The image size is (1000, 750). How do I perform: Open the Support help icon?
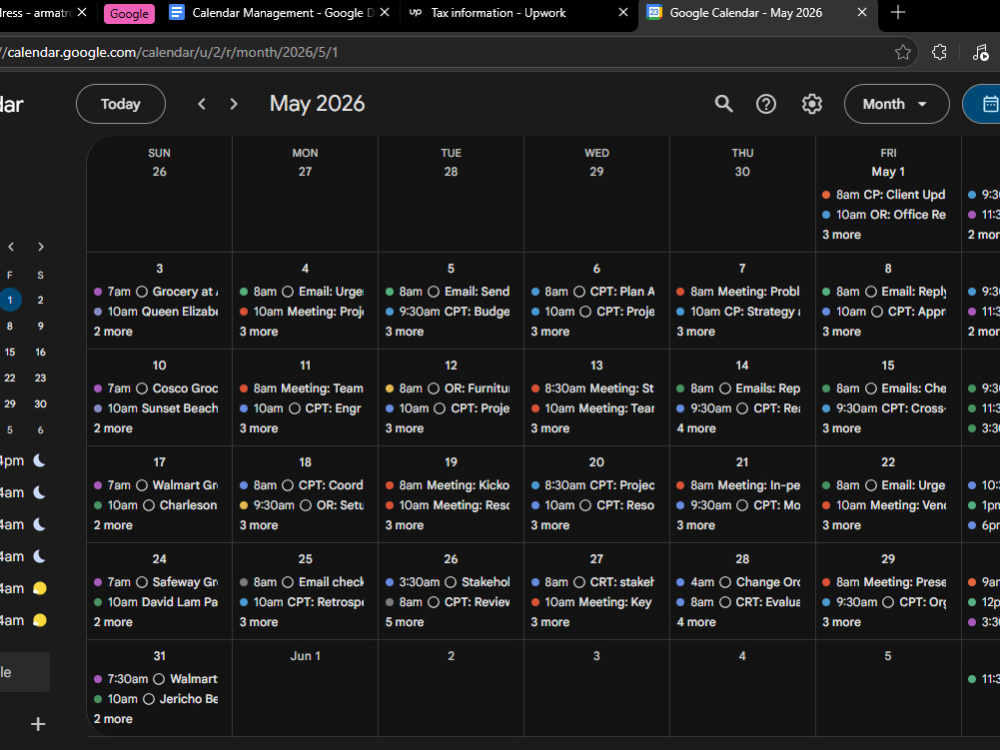pyautogui.click(x=766, y=104)
